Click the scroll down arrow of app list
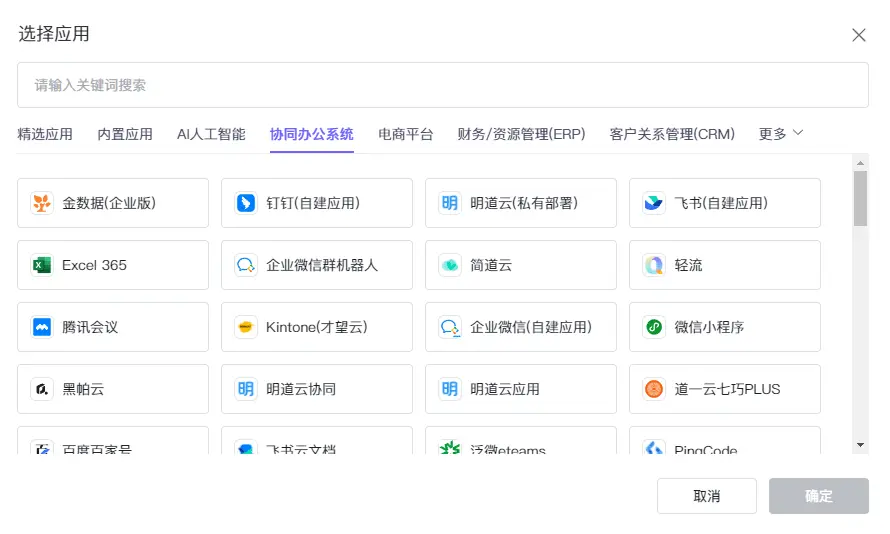This screenshot has width=890, height=534. (x=860, y=444)
